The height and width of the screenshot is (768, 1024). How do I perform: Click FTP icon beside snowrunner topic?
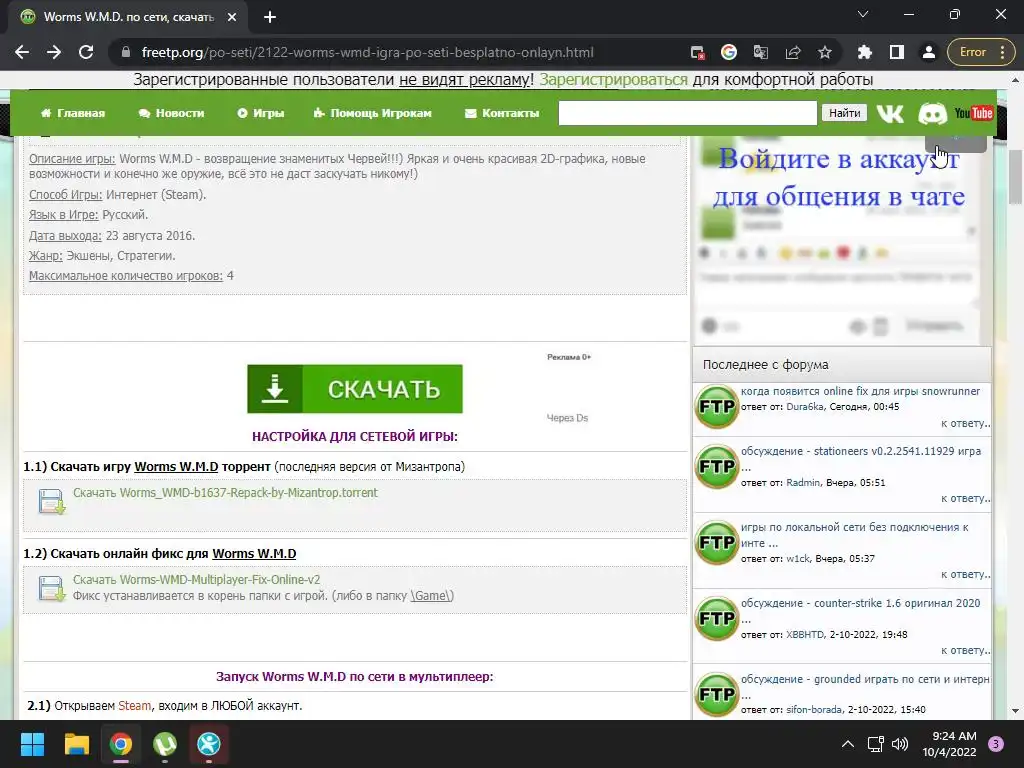[716, 406]
